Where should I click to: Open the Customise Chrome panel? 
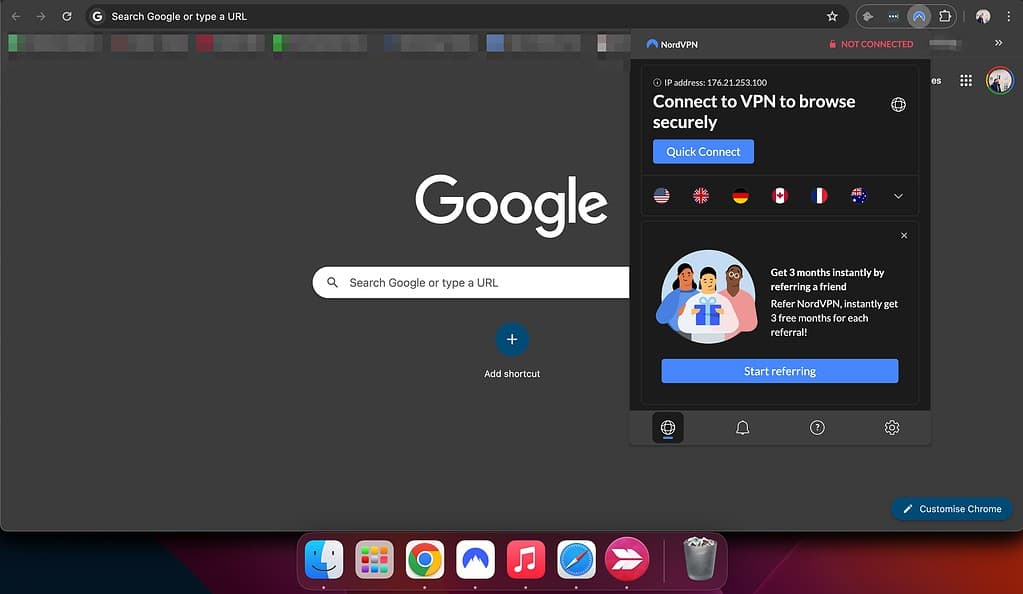pyautogui.click(x=951, y=509)
